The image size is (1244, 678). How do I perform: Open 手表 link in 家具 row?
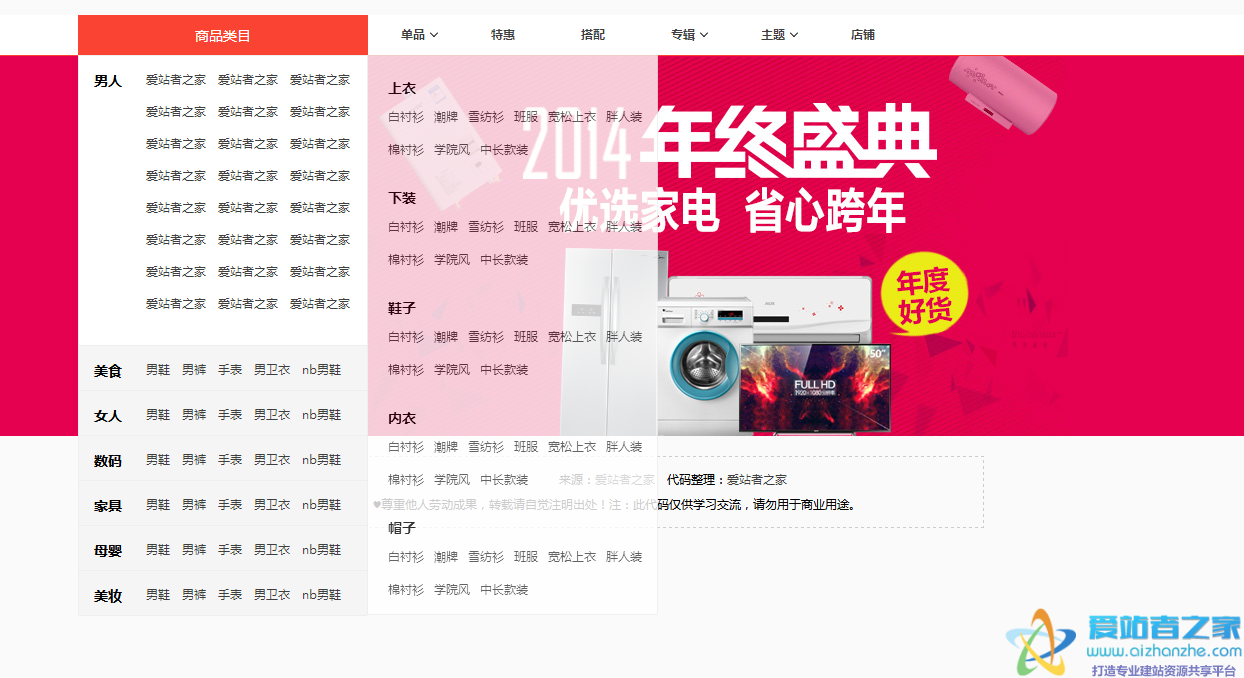pos(230,505)
